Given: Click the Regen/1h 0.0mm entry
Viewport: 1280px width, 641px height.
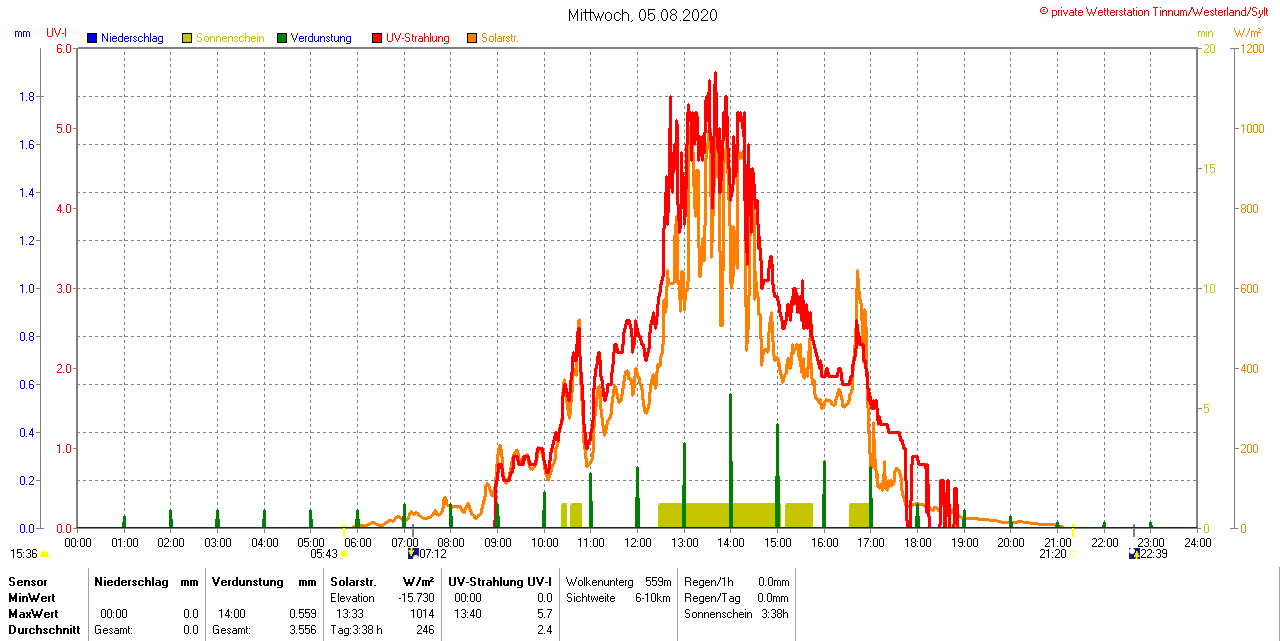Looking at the screenshot, I should tap(737, 581).
